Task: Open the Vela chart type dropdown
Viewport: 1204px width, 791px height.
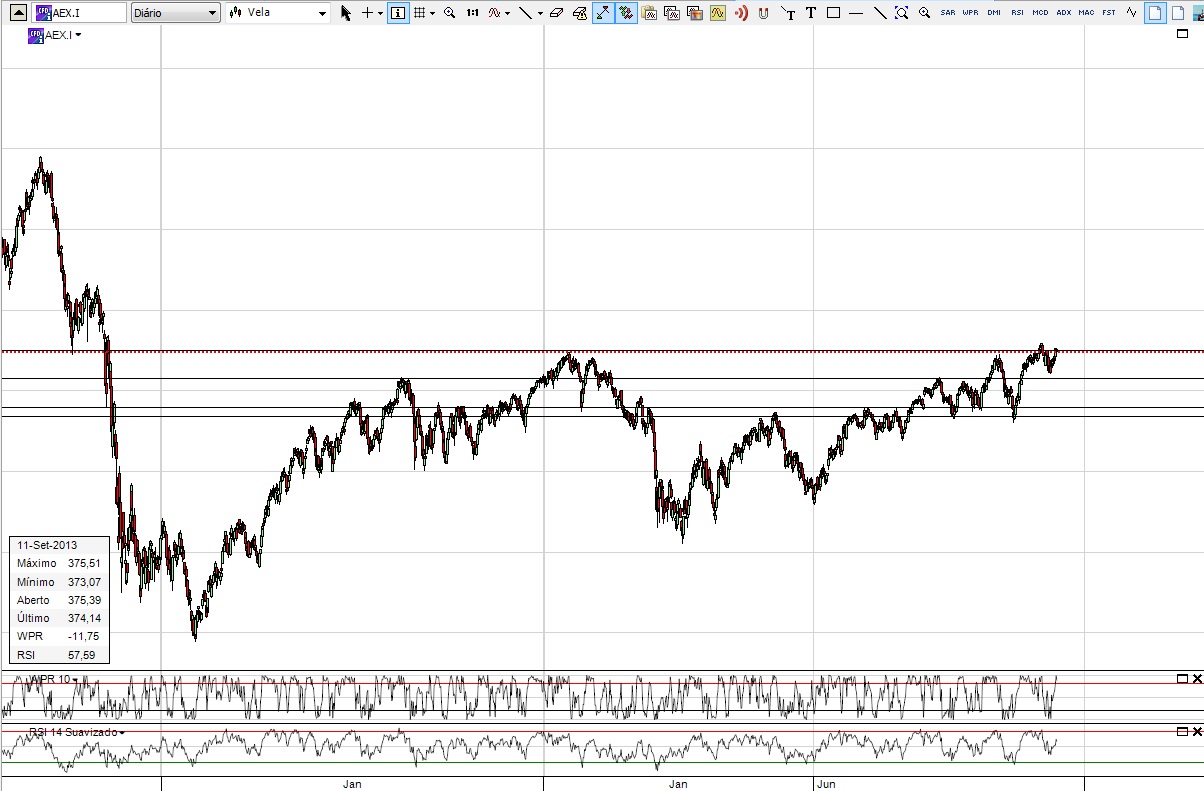Action: click(x=277, y=13)
